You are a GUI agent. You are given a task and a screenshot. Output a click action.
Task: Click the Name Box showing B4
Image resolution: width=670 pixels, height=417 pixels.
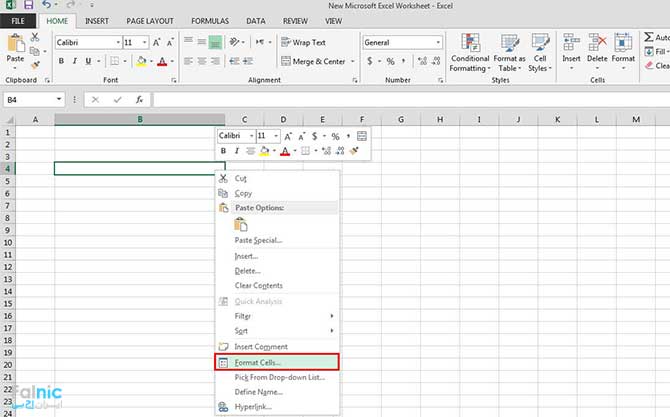click(x=30, y=100)
